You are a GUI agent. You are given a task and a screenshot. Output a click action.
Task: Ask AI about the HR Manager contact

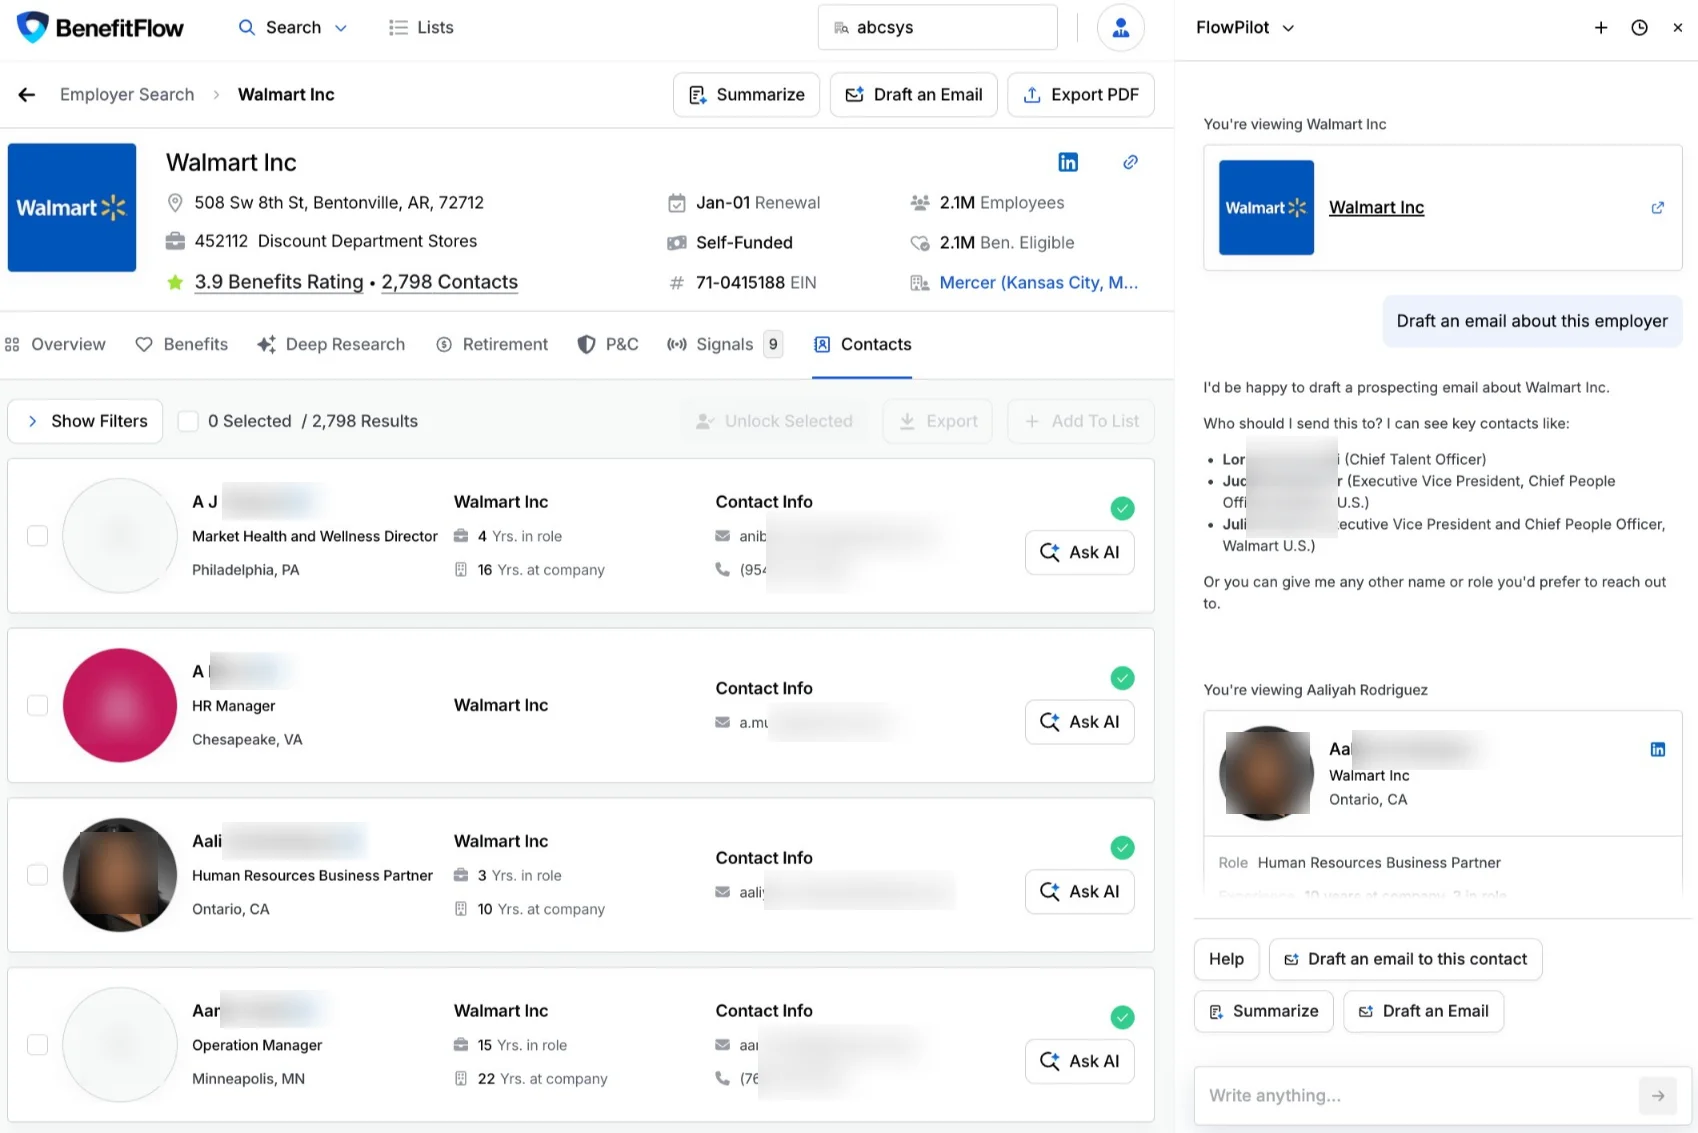(1080, 722)
